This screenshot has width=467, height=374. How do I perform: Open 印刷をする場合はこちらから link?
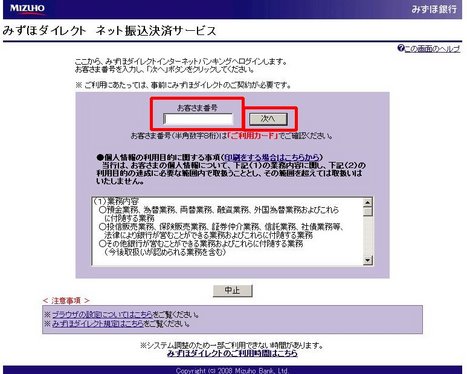tap(272, 157)
